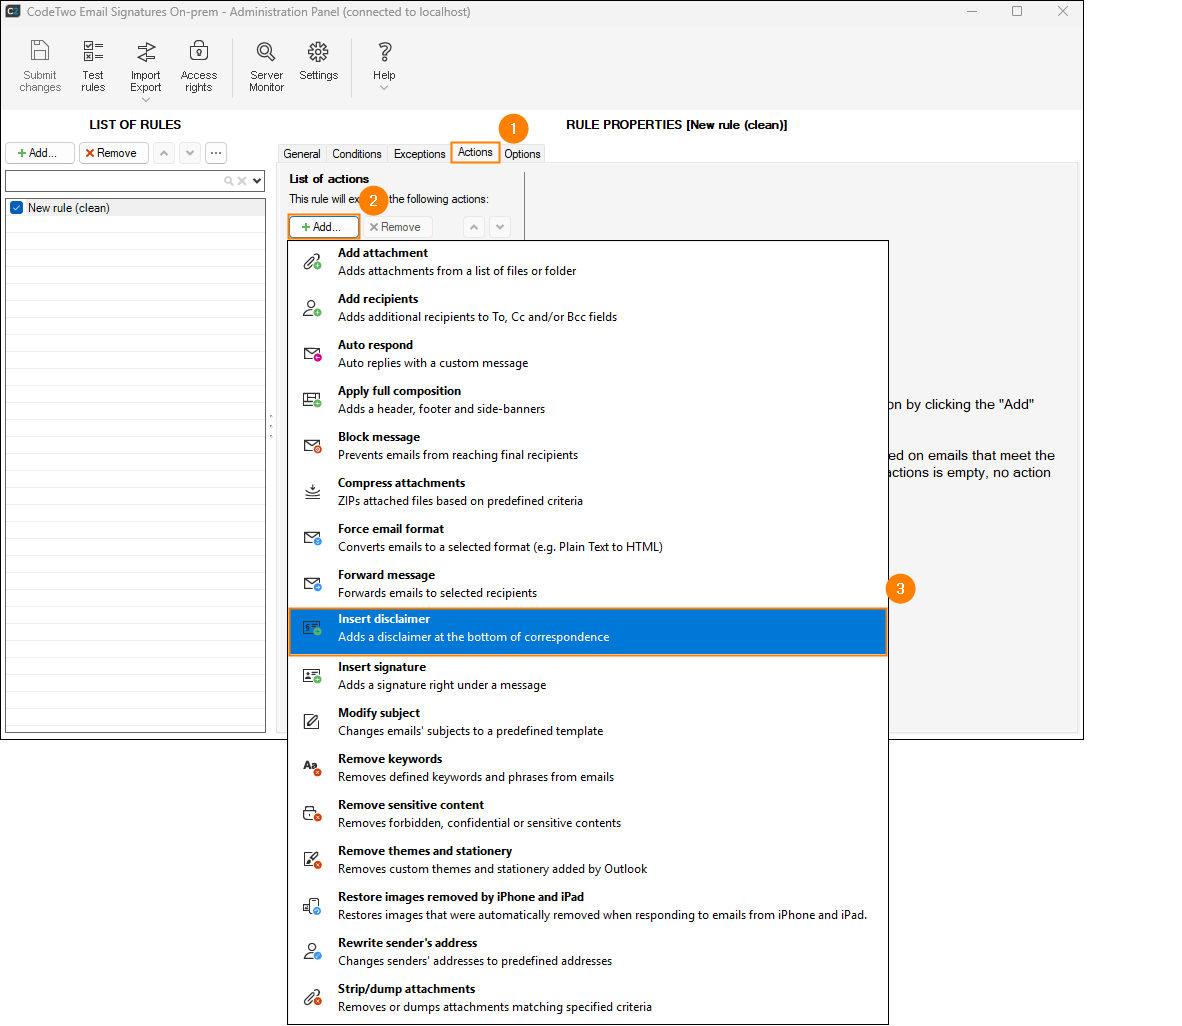The height and width of the screenshot is (1026, 1182).
Task: Launch the Server Monitor
Action: tap(266, 64)
